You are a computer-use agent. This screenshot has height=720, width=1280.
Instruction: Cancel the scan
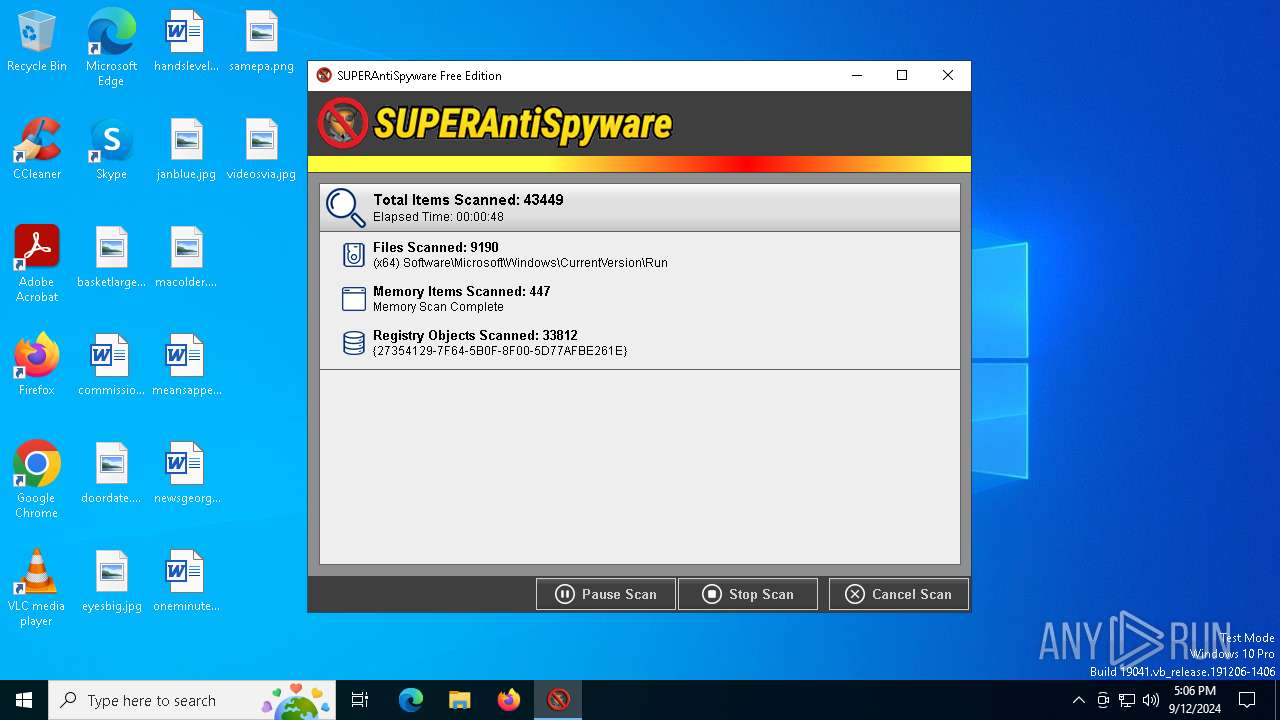pyautogui.click(x=898, y=594)
